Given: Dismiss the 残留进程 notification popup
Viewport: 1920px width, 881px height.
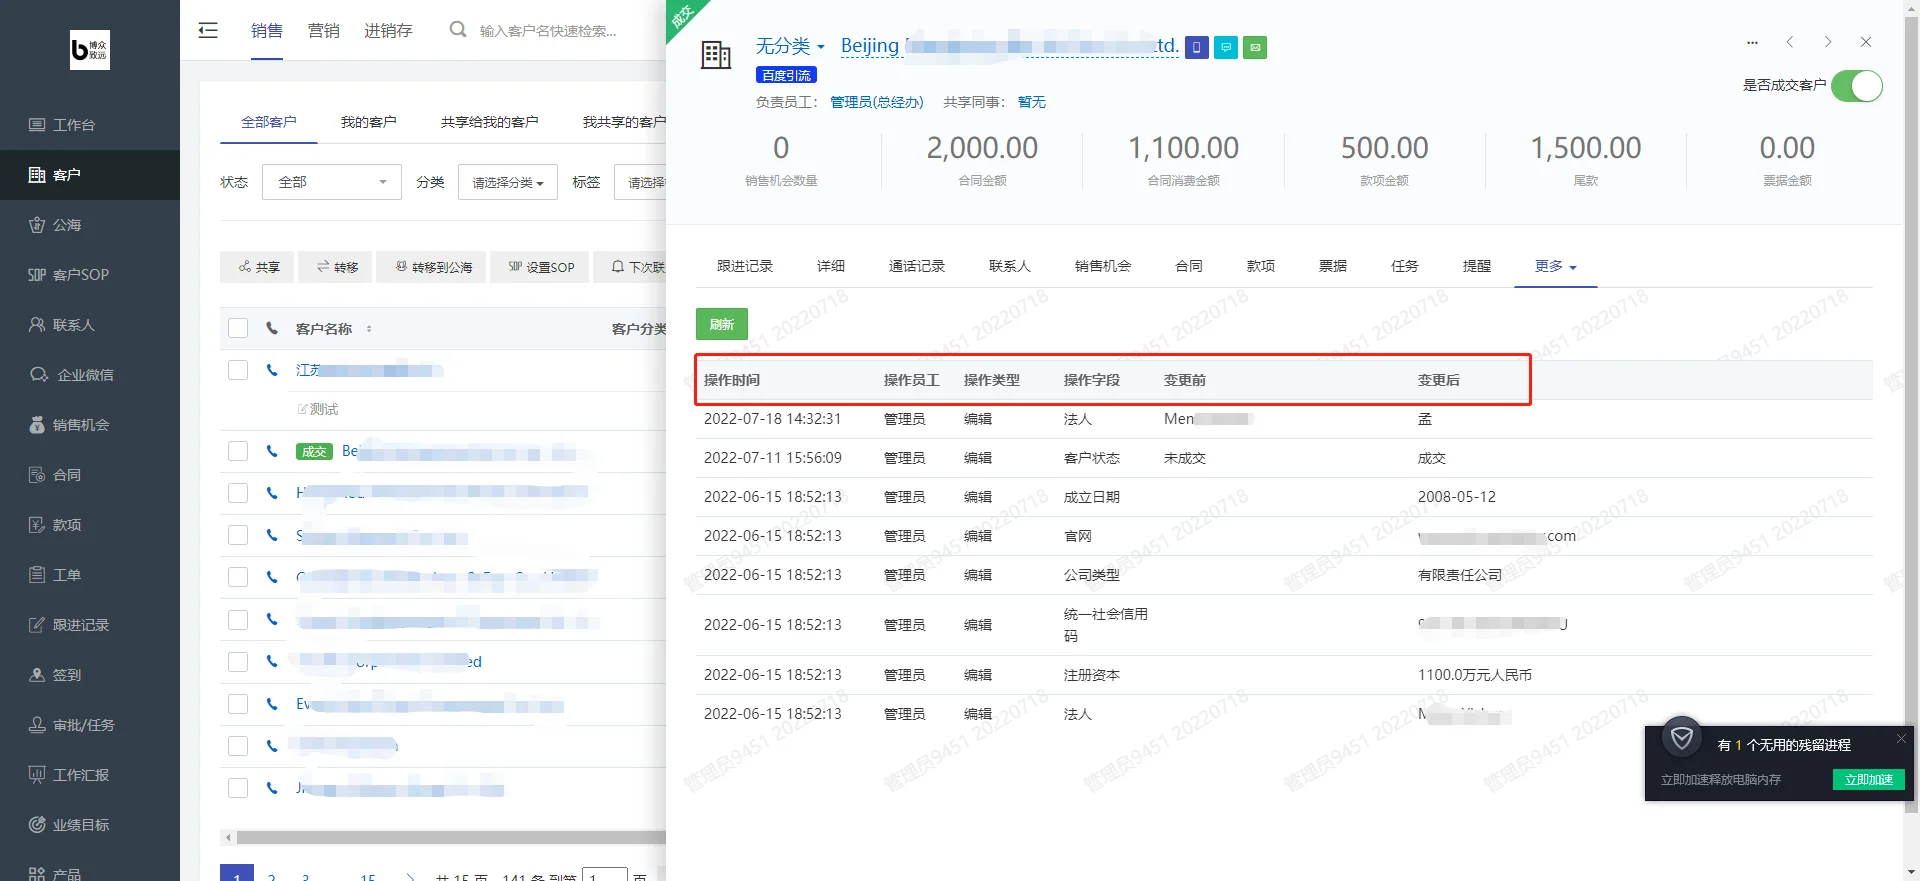Looking at the screenshot, I should (1901, 738).
